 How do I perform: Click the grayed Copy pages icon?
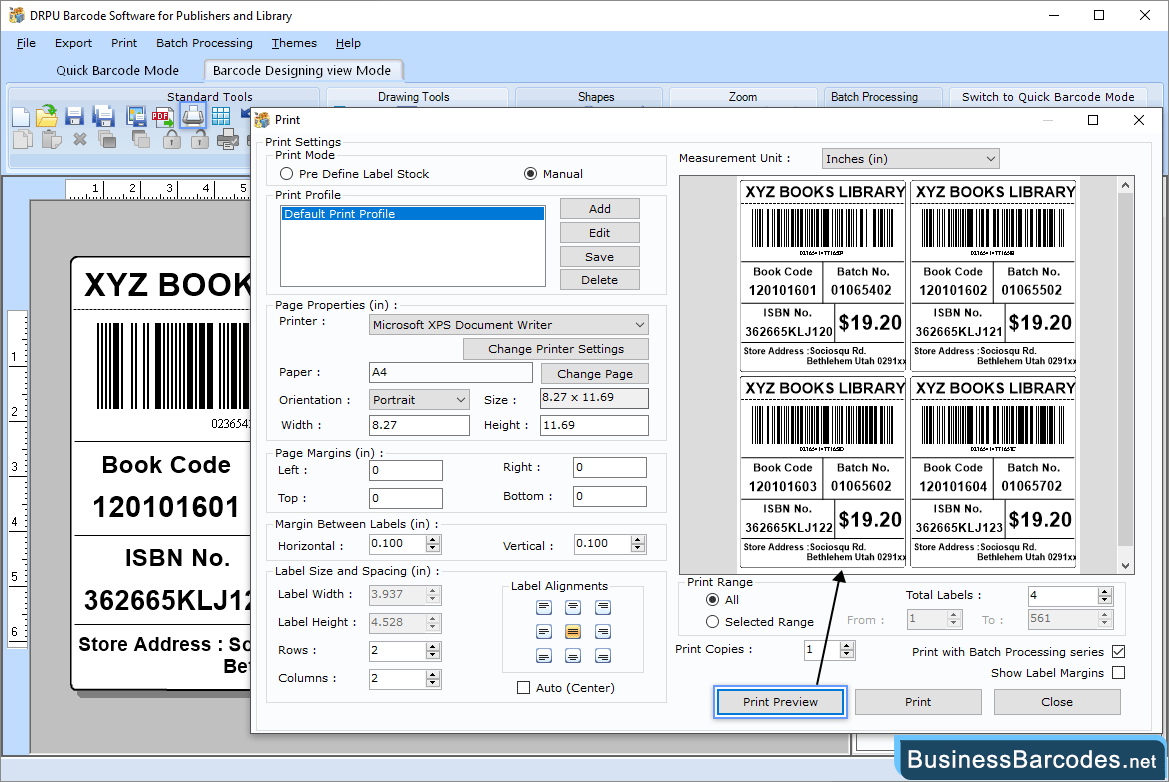(22, 139)
